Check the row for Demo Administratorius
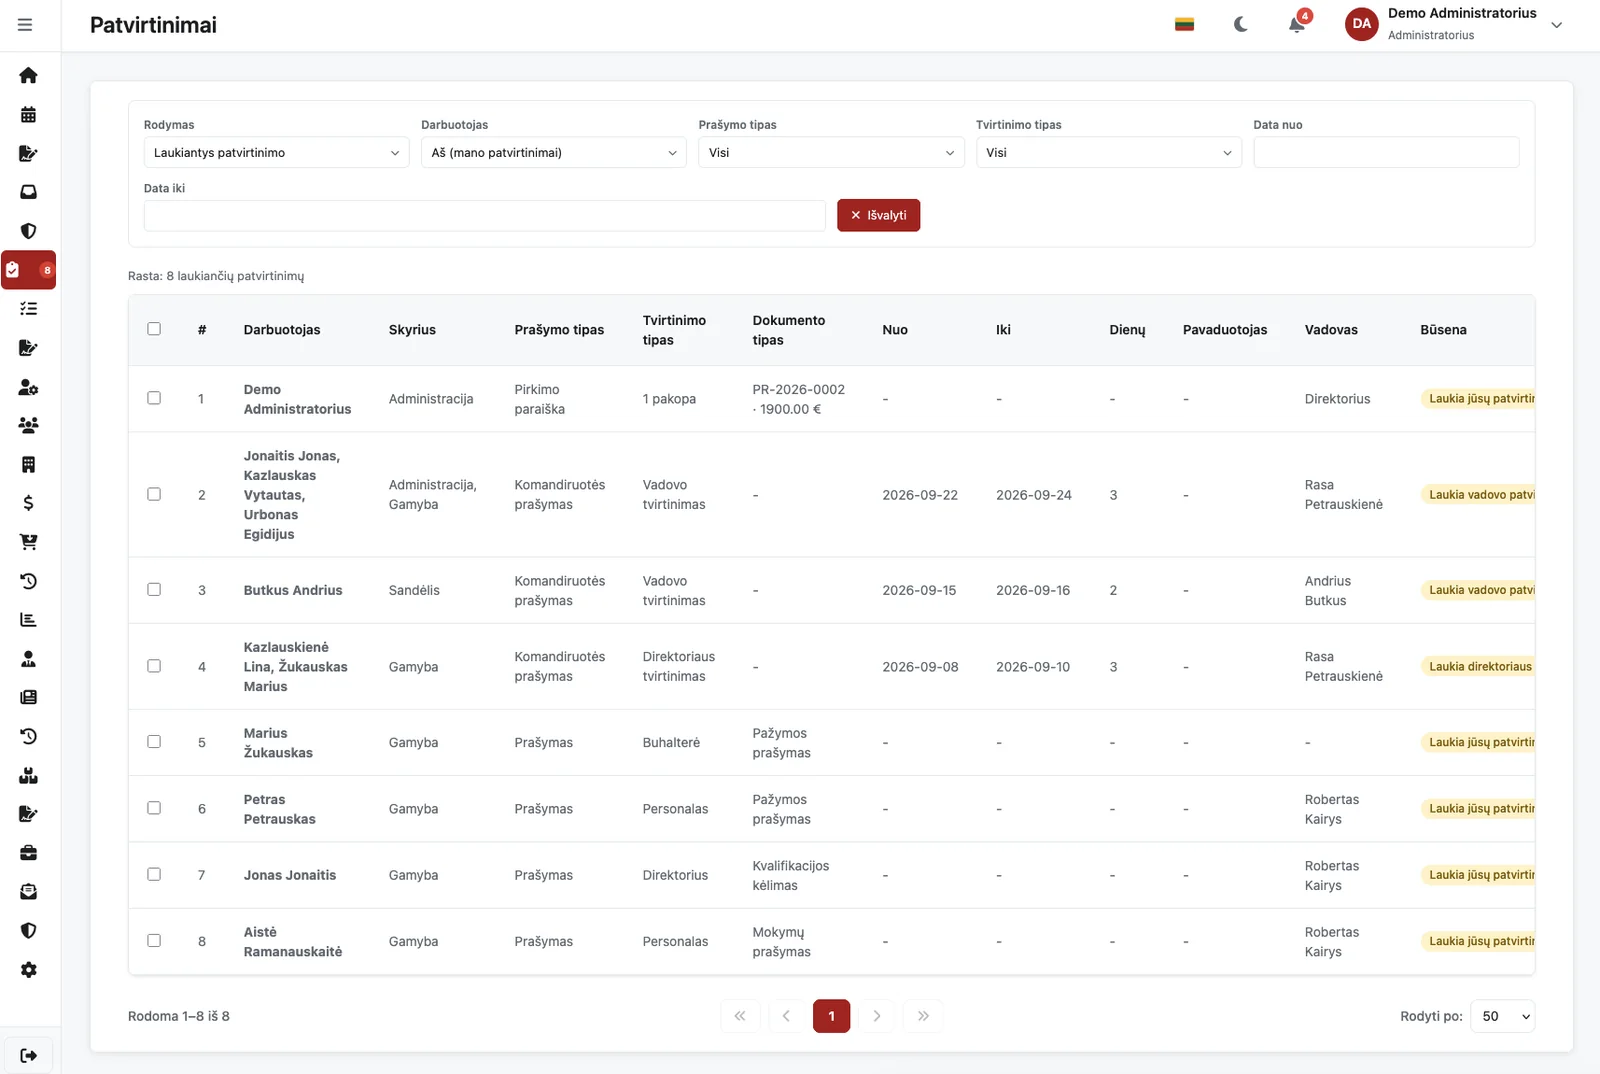The height and width of the screenshot is (1074, 1600). 154,398
